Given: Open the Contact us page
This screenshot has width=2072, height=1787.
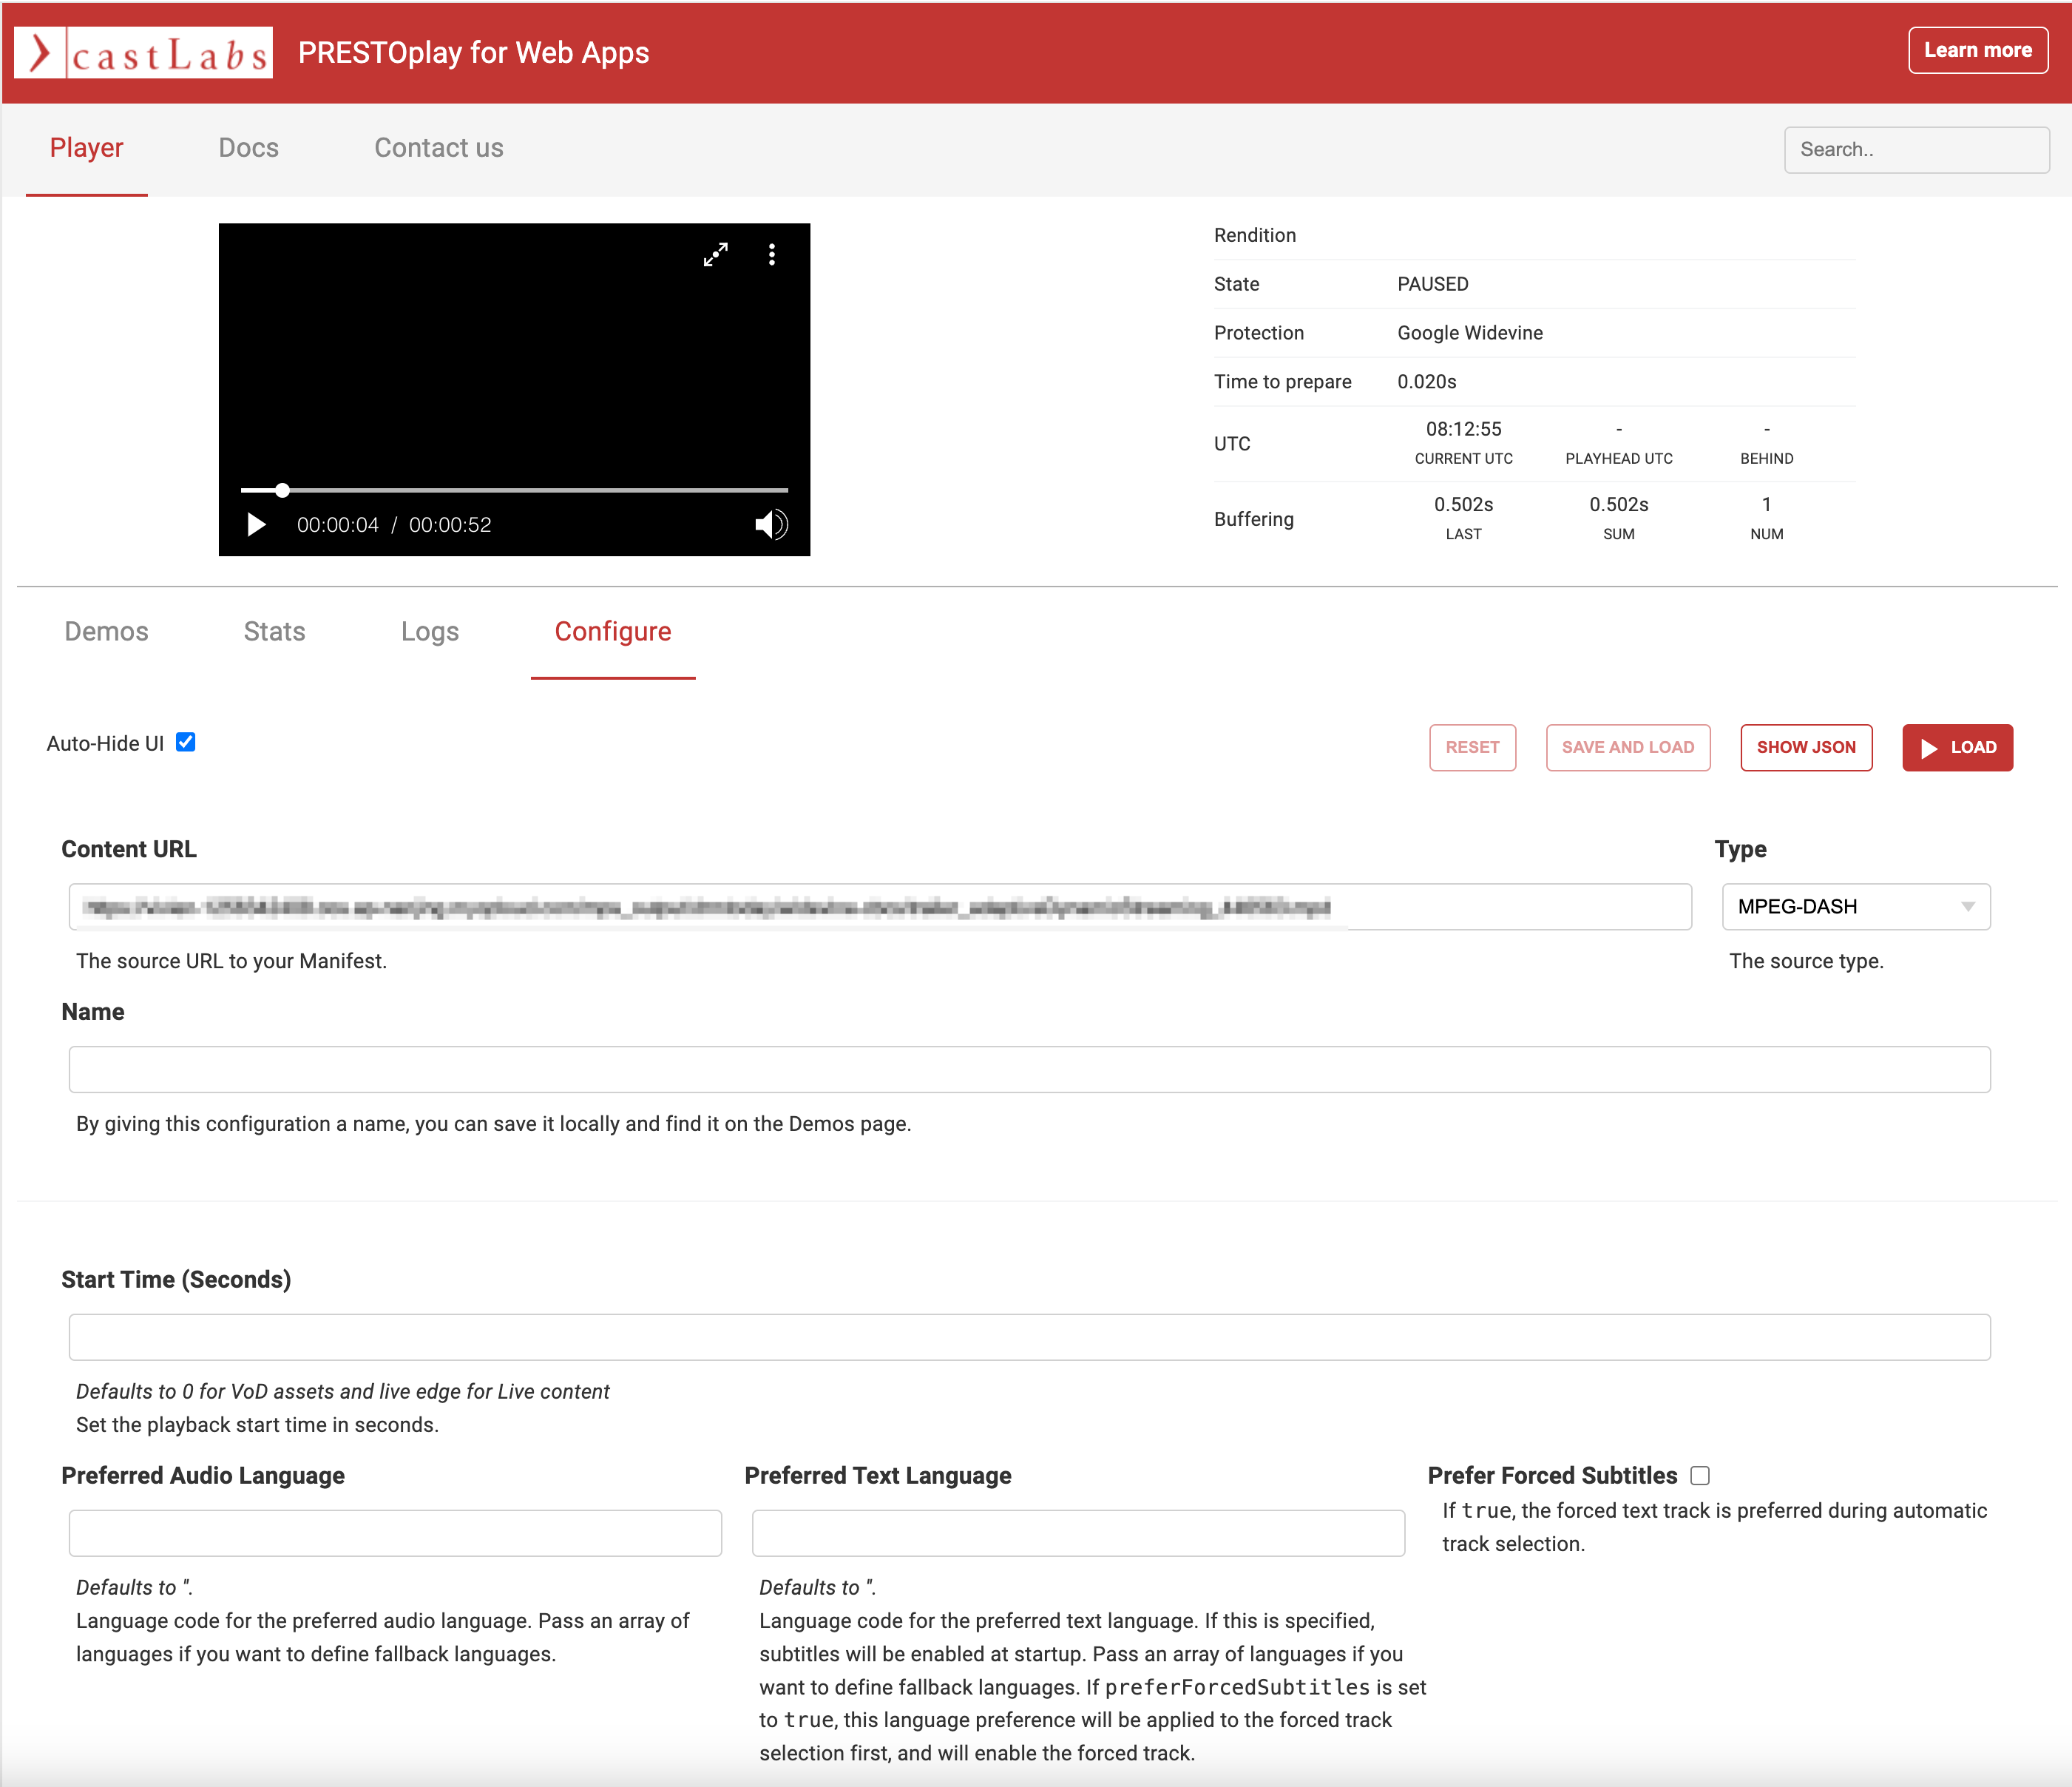Looking at the screenshot, I should click(x=438, y=148).
